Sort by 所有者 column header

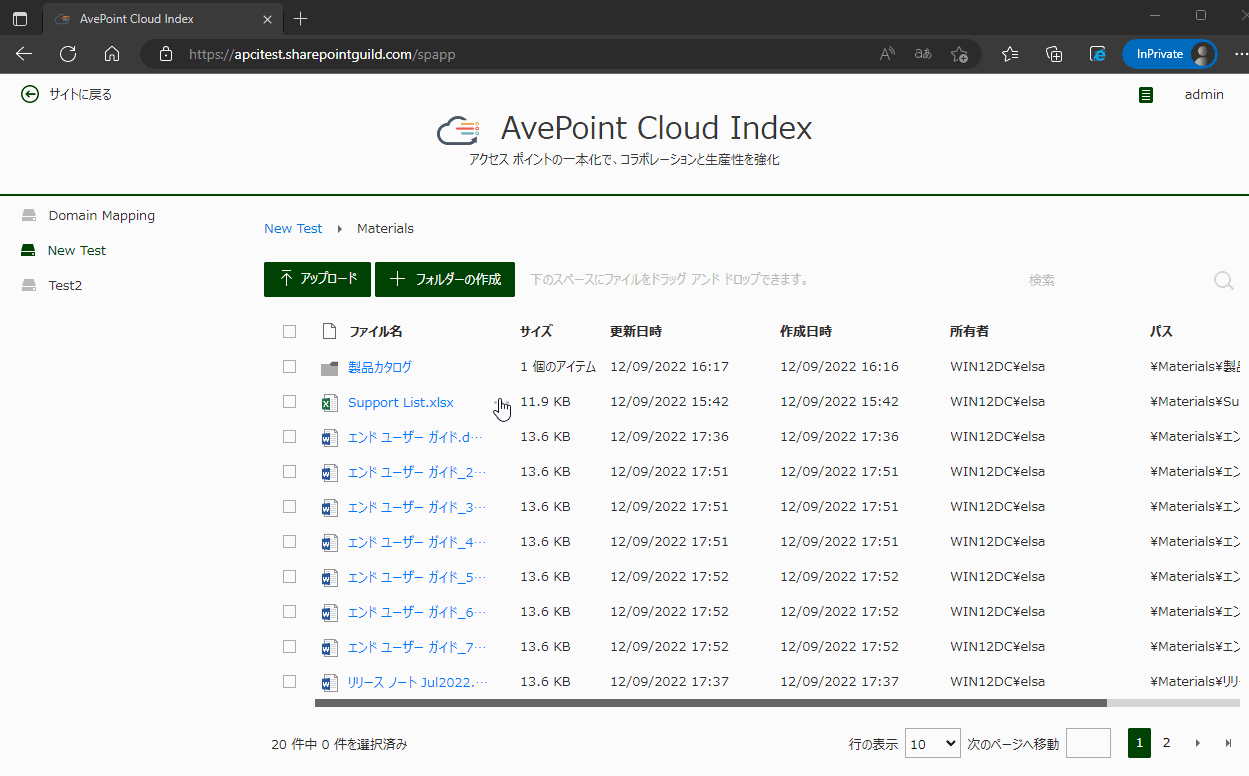pos(969,331)
